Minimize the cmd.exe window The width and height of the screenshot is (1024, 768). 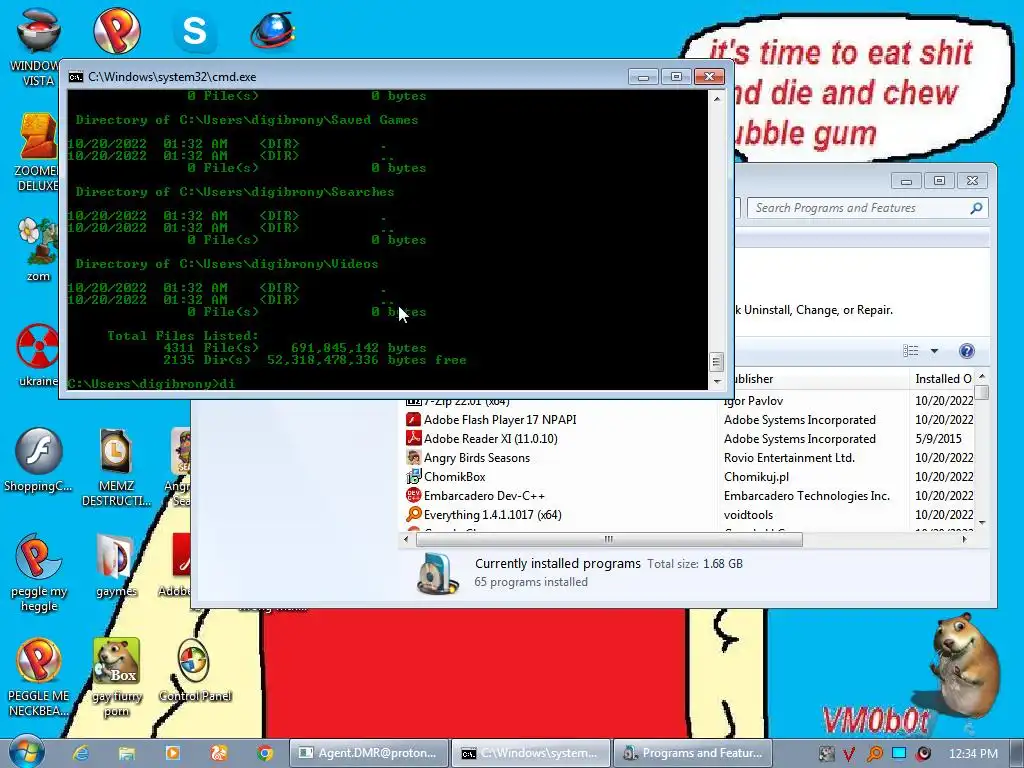pyautogui.click(x=643, y=76)
